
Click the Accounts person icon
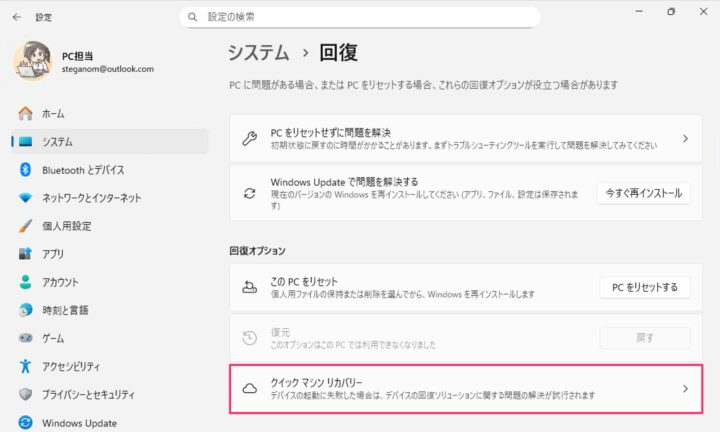[x=26, y=282]
